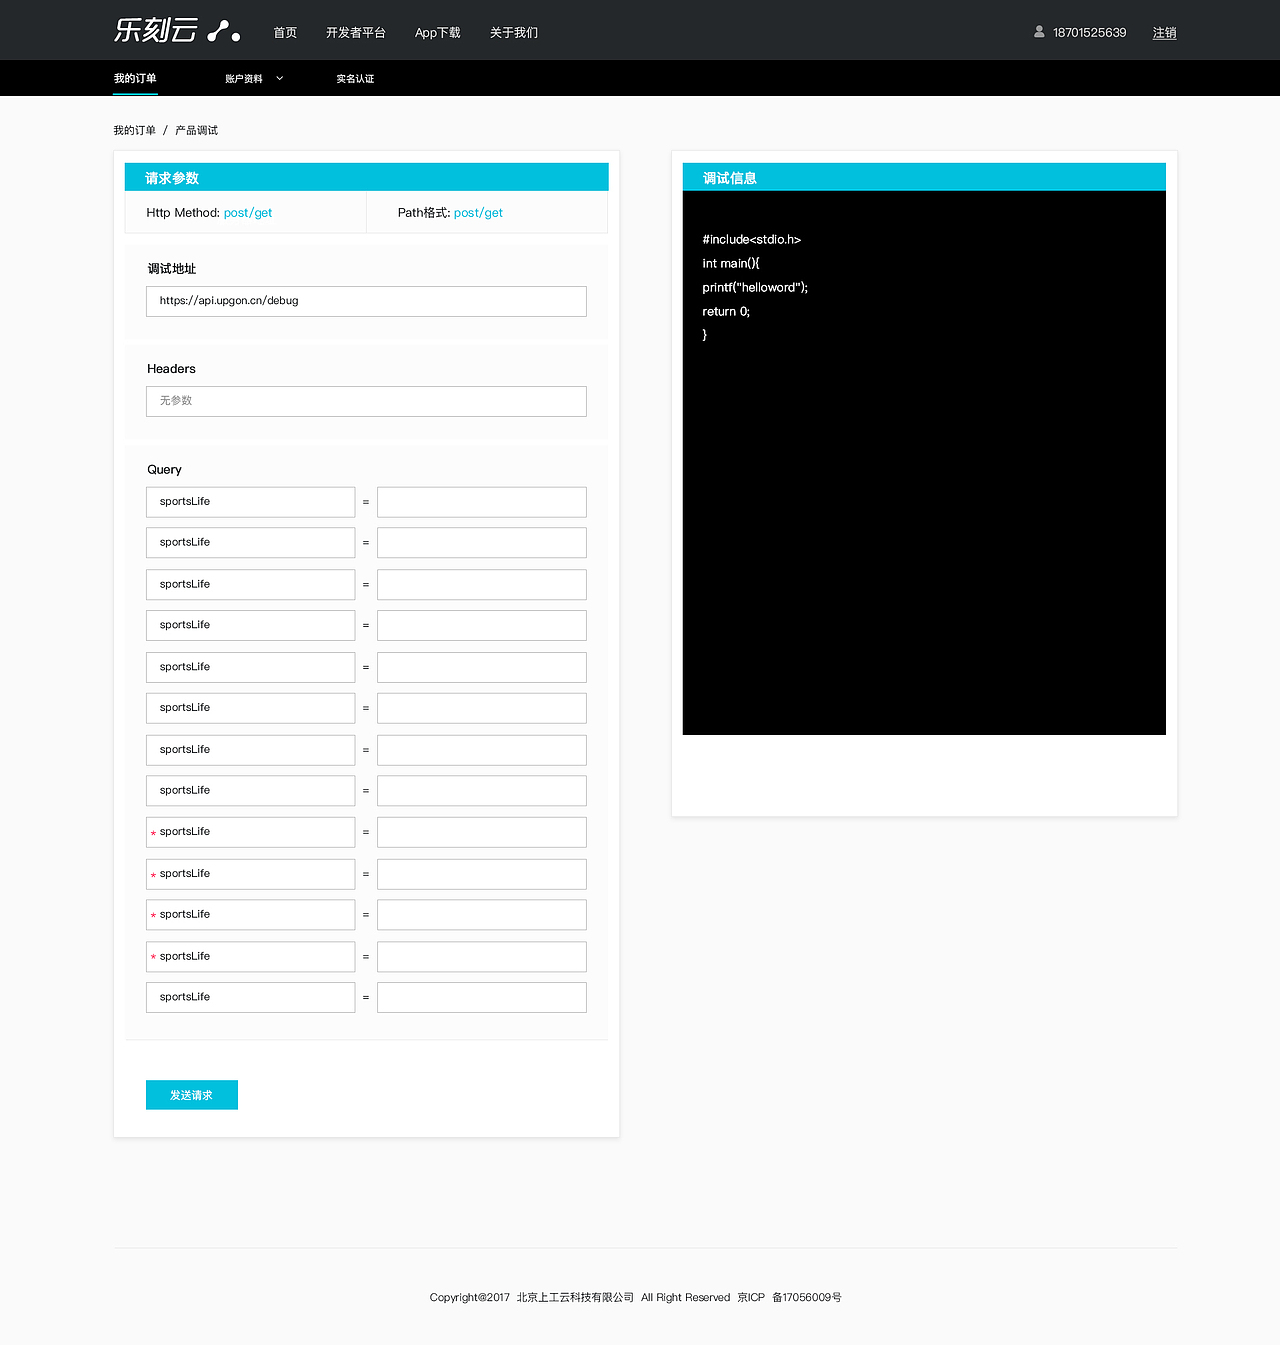The image size is (1280, 1345).
Task: Click the footer copyright text 北京上工云科技有限公司
Action: [575, 1297]
